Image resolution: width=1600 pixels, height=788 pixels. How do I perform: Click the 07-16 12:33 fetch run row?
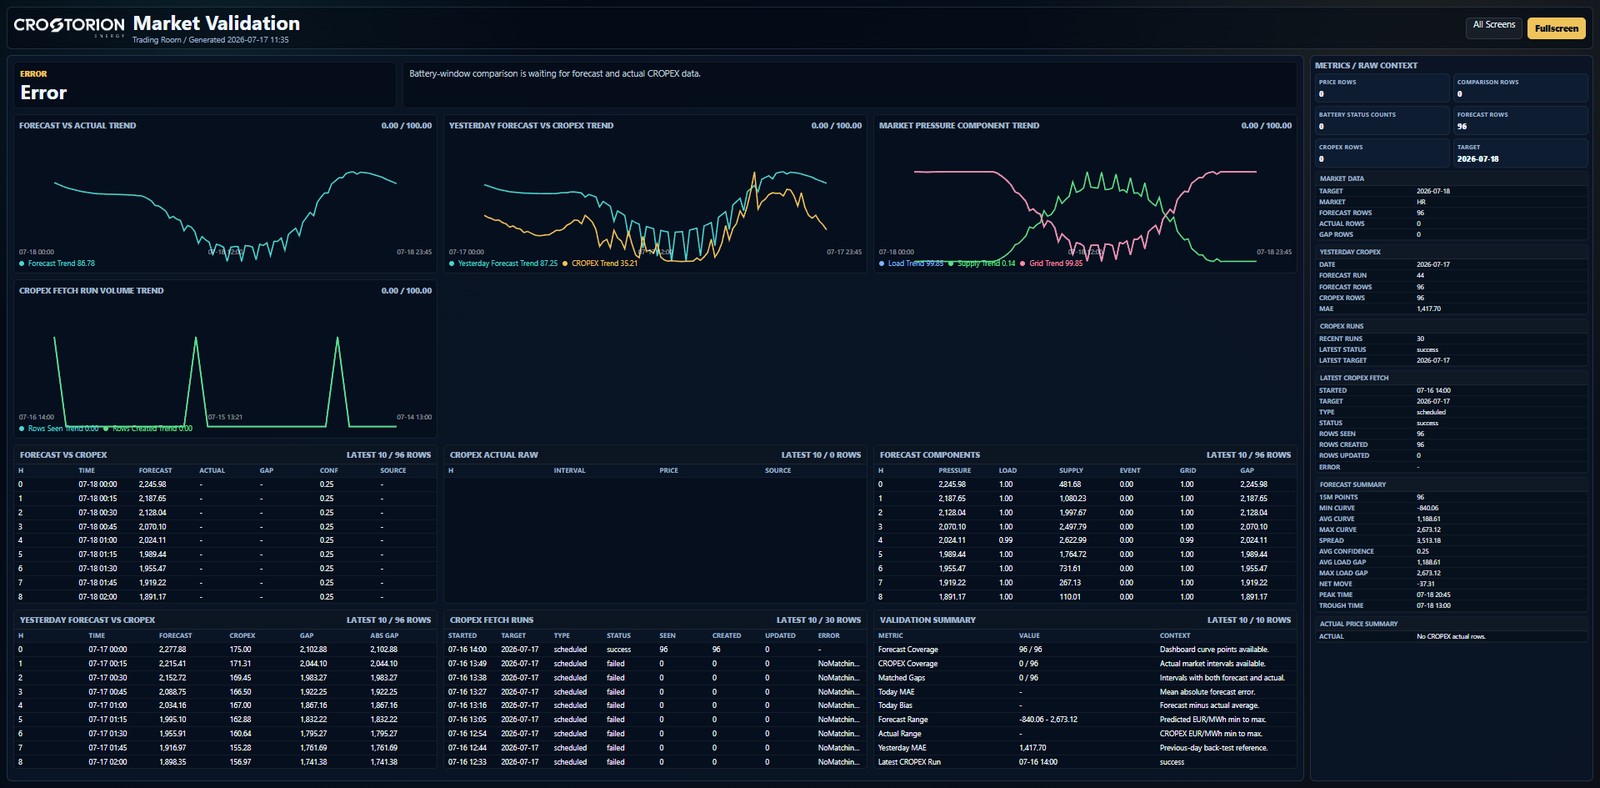pos(654,762)
